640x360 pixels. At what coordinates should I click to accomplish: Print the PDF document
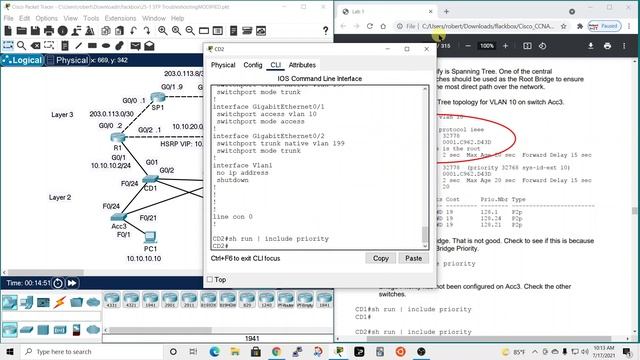pos(607,46)
